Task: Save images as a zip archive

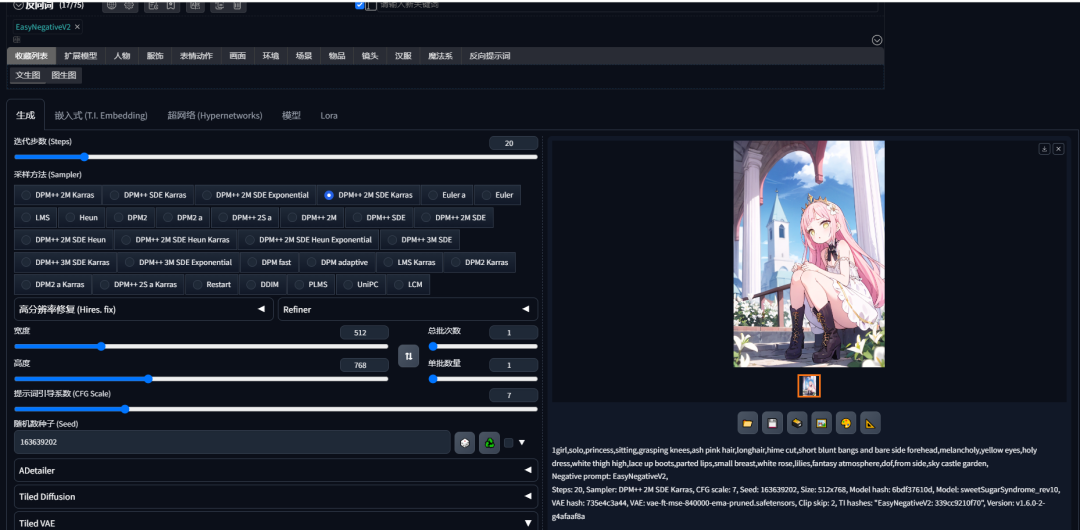Action: (797, 422)
